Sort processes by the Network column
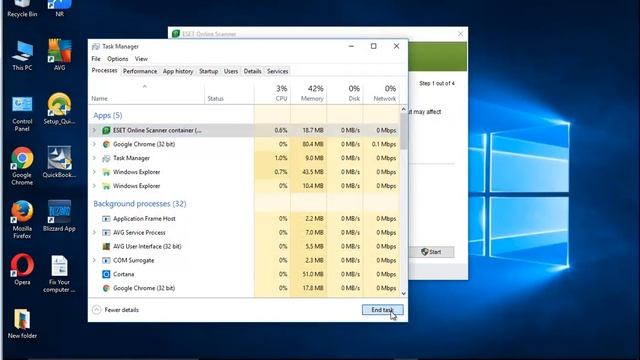 tap(381, 93)
